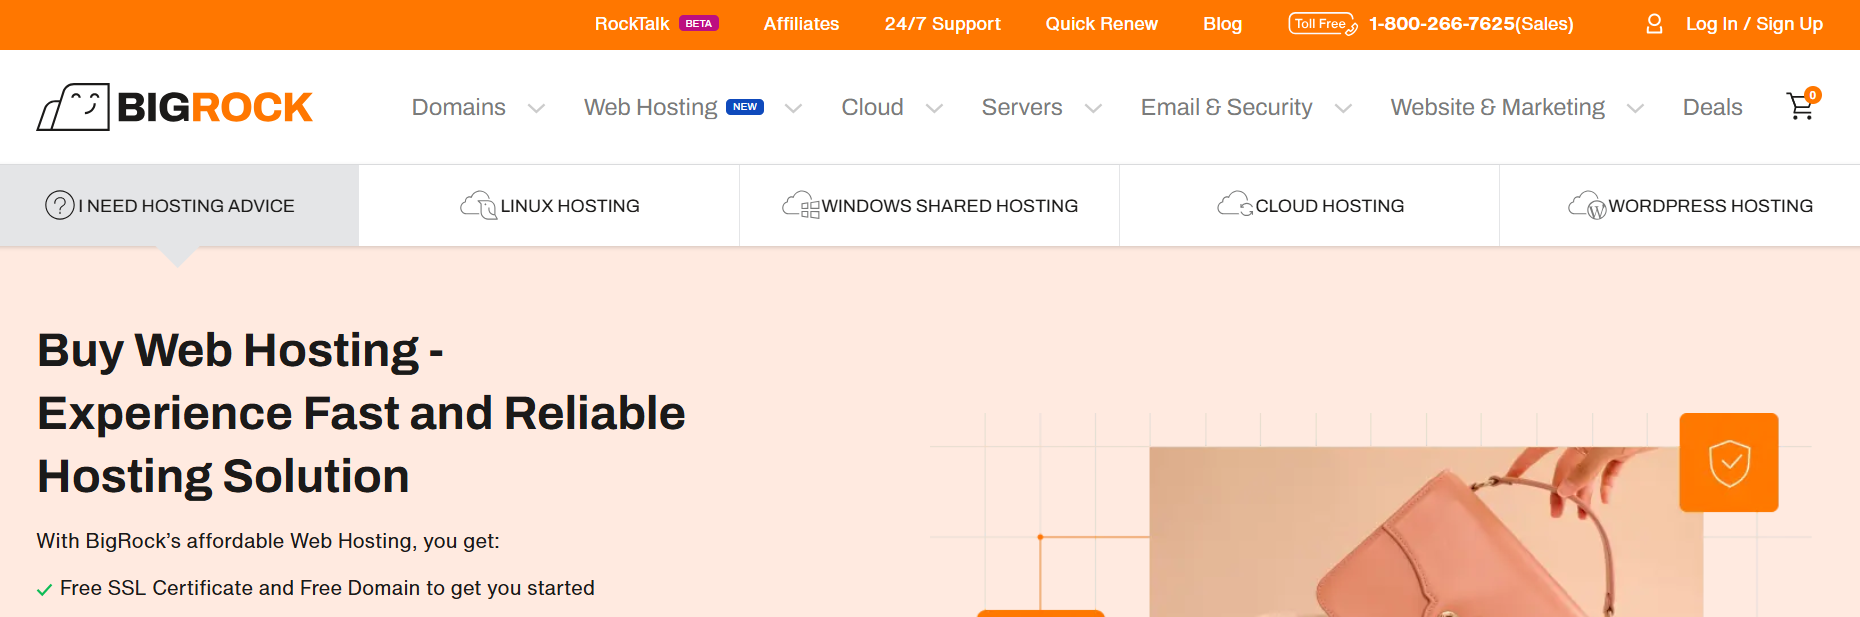The height and width of the screenshot is (617, 1860).
Task: Click the Toll Free phone badge
Action: click(x=1322, y=24)
